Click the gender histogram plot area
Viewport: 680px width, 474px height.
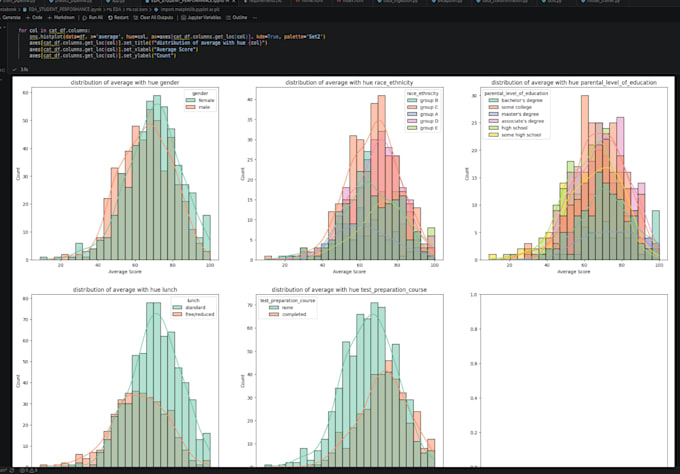click(x=125, y=173)
